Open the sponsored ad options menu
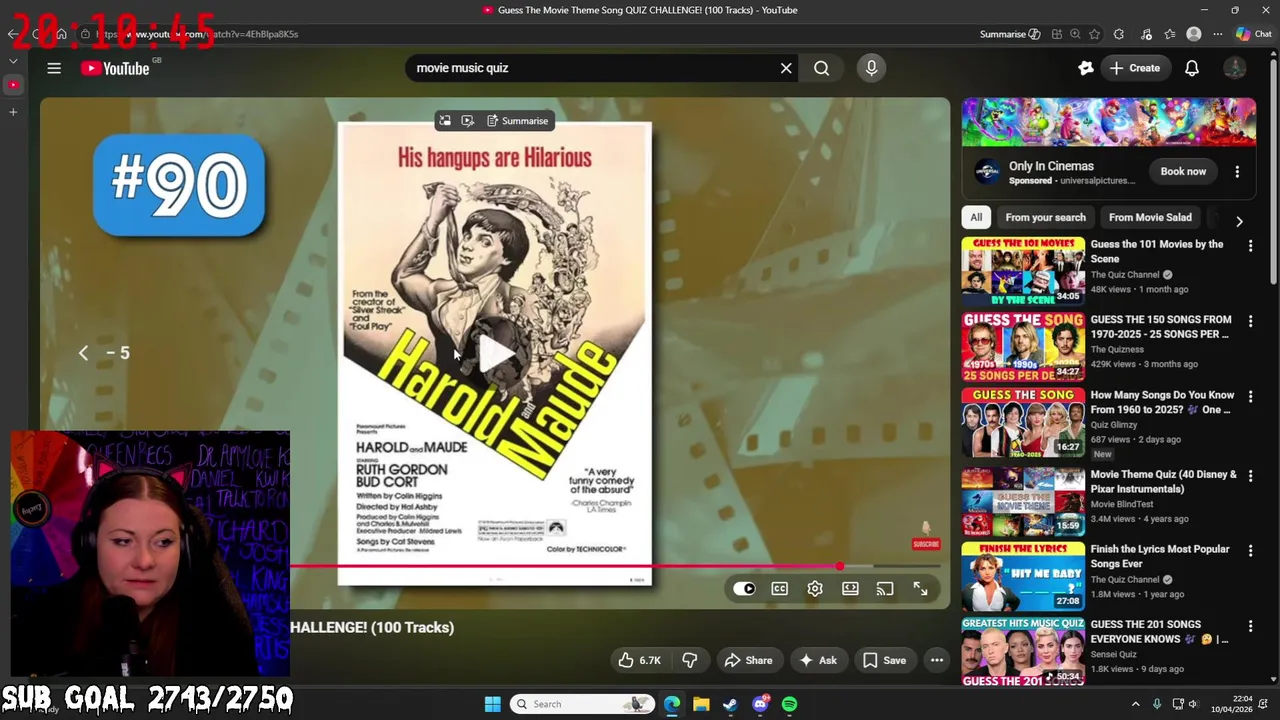This screenshot has width=1280, height=720. 1237,171
